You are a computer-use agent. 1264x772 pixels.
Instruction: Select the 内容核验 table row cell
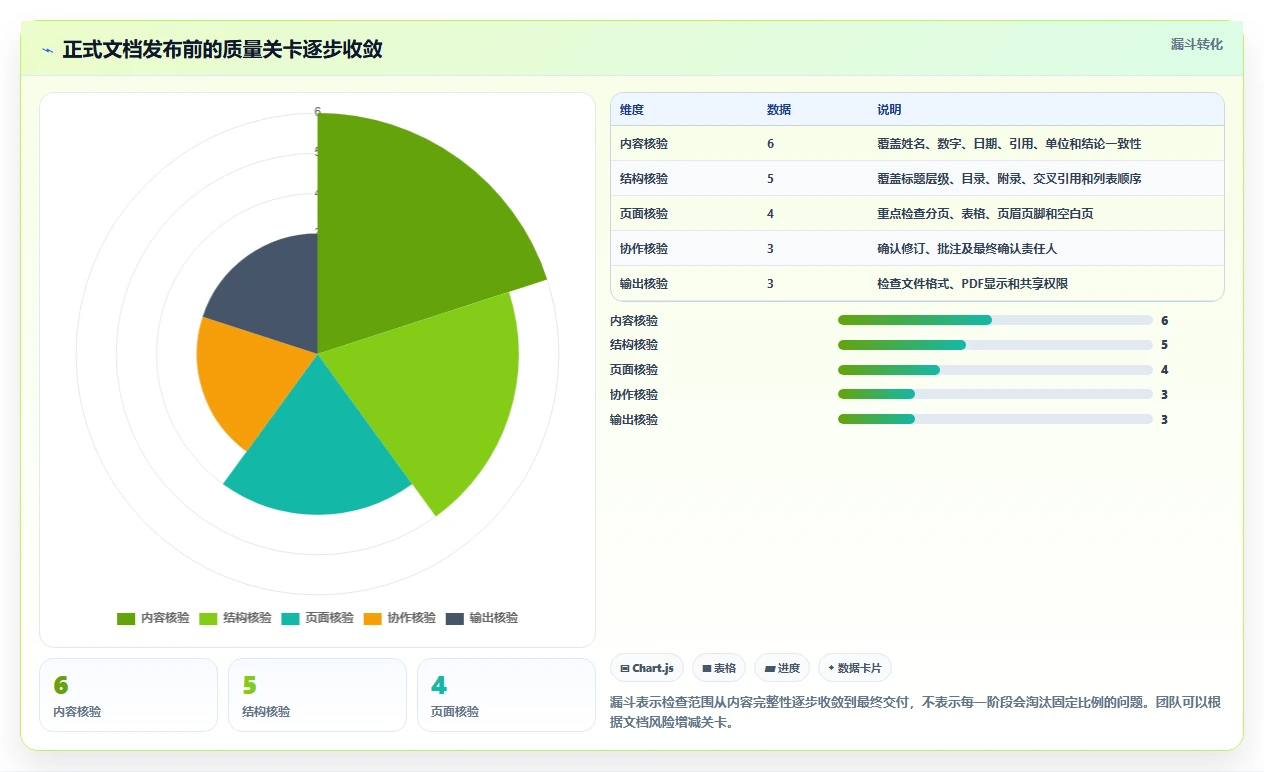[644, 144]
